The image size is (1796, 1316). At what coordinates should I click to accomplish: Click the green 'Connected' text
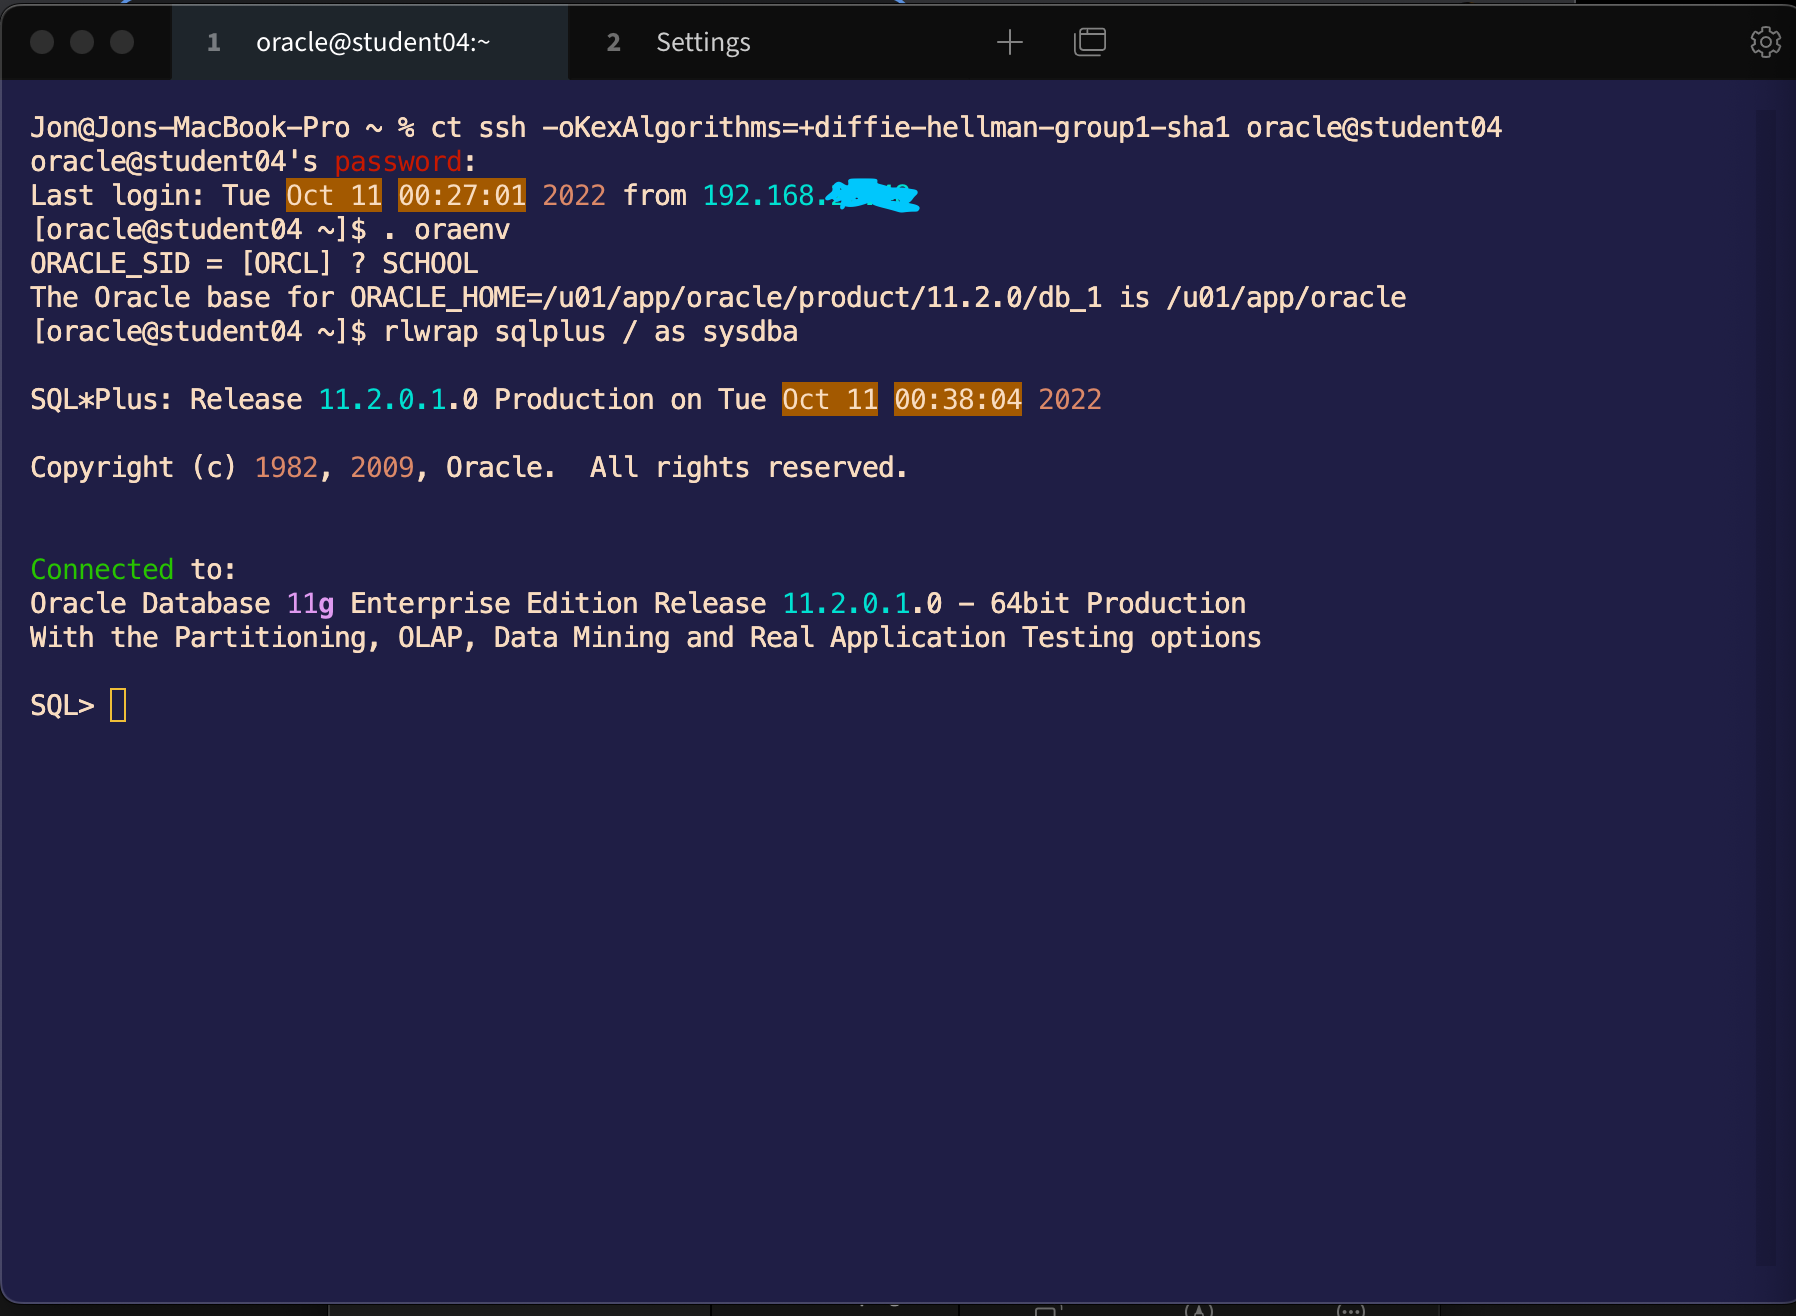tap(102, 569)
